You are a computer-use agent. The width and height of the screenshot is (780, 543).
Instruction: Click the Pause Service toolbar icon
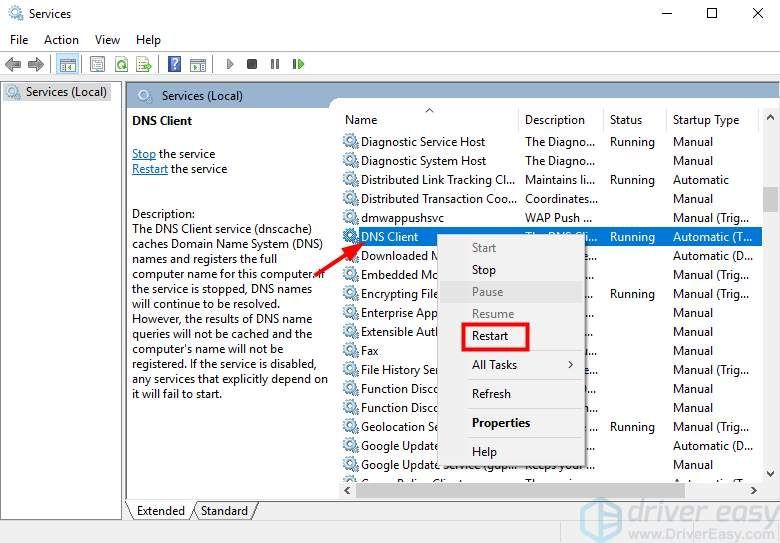point(275,64)
